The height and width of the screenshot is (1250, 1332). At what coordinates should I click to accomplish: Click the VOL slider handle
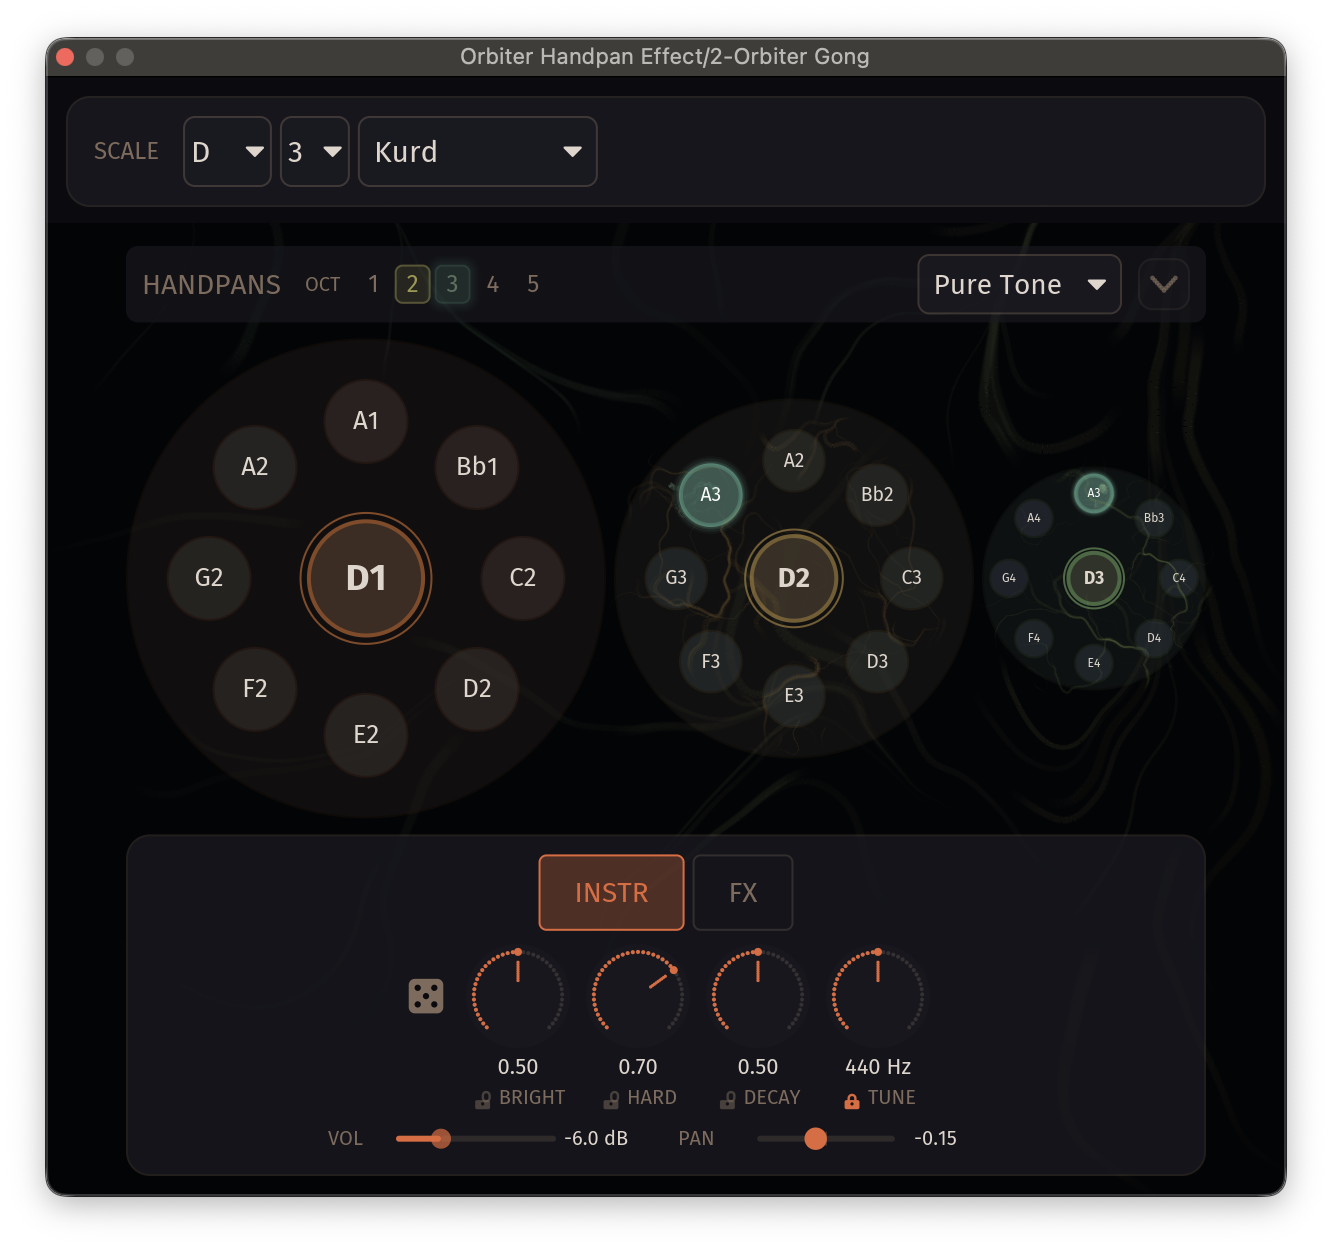click(441, 1138)
